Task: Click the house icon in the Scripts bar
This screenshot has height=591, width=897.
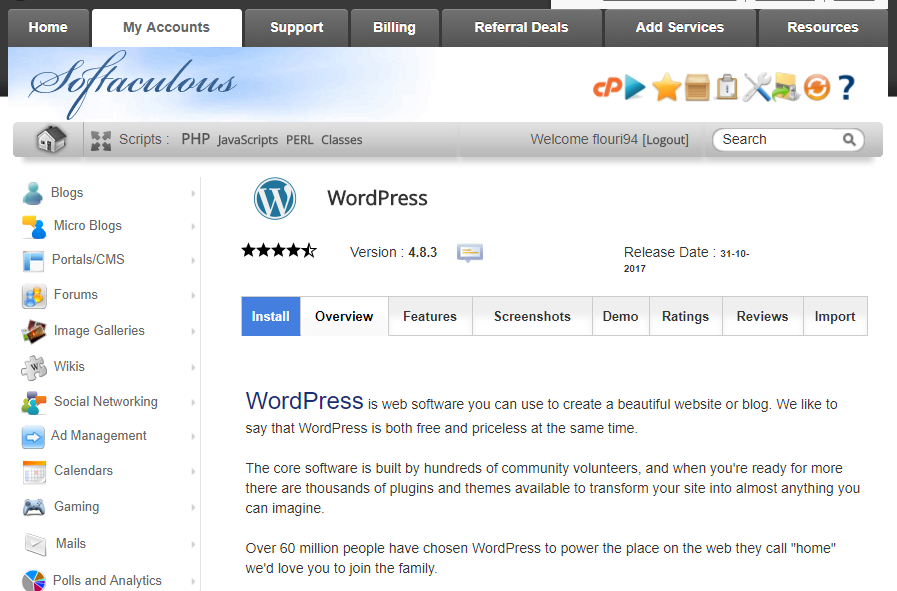Action: 51,139
